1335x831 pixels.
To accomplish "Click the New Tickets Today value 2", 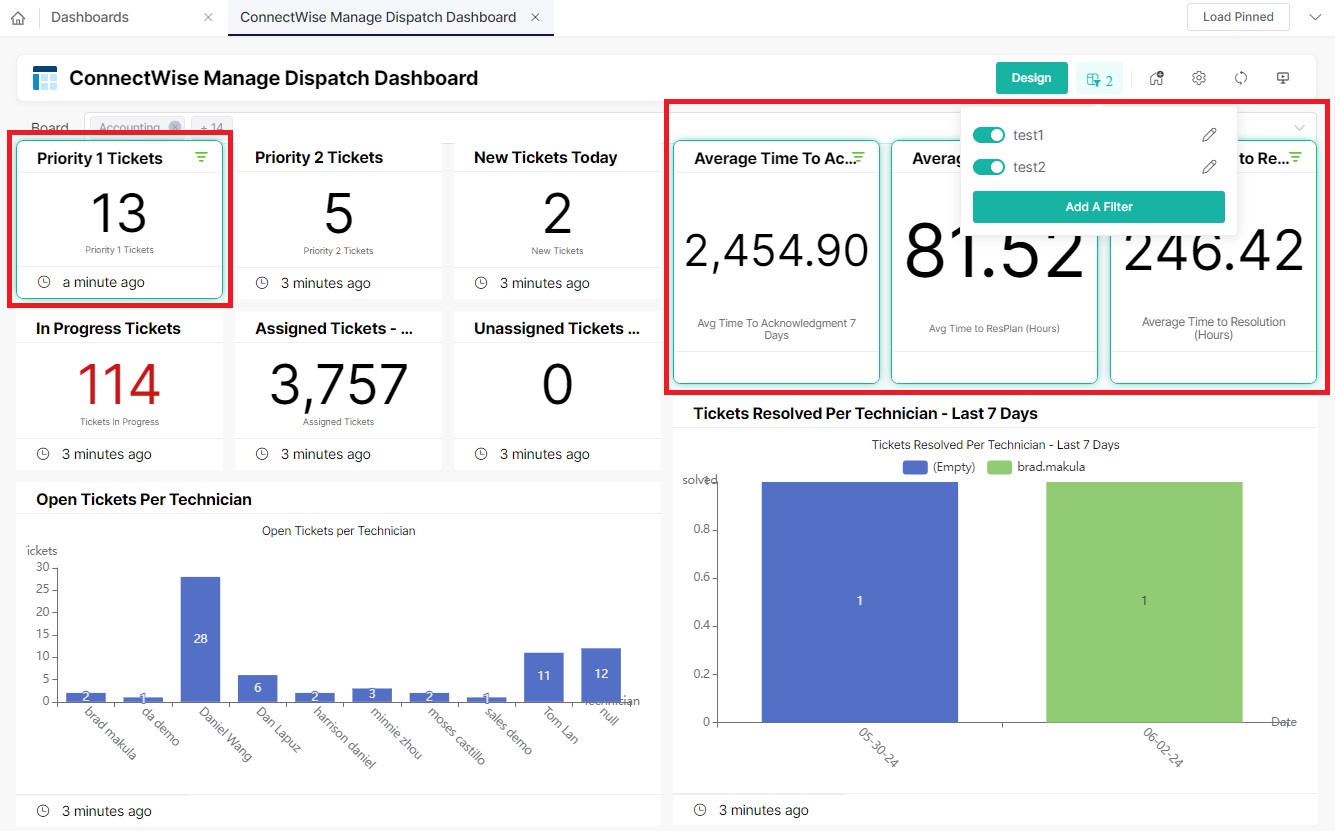I will tap(557, 214).
